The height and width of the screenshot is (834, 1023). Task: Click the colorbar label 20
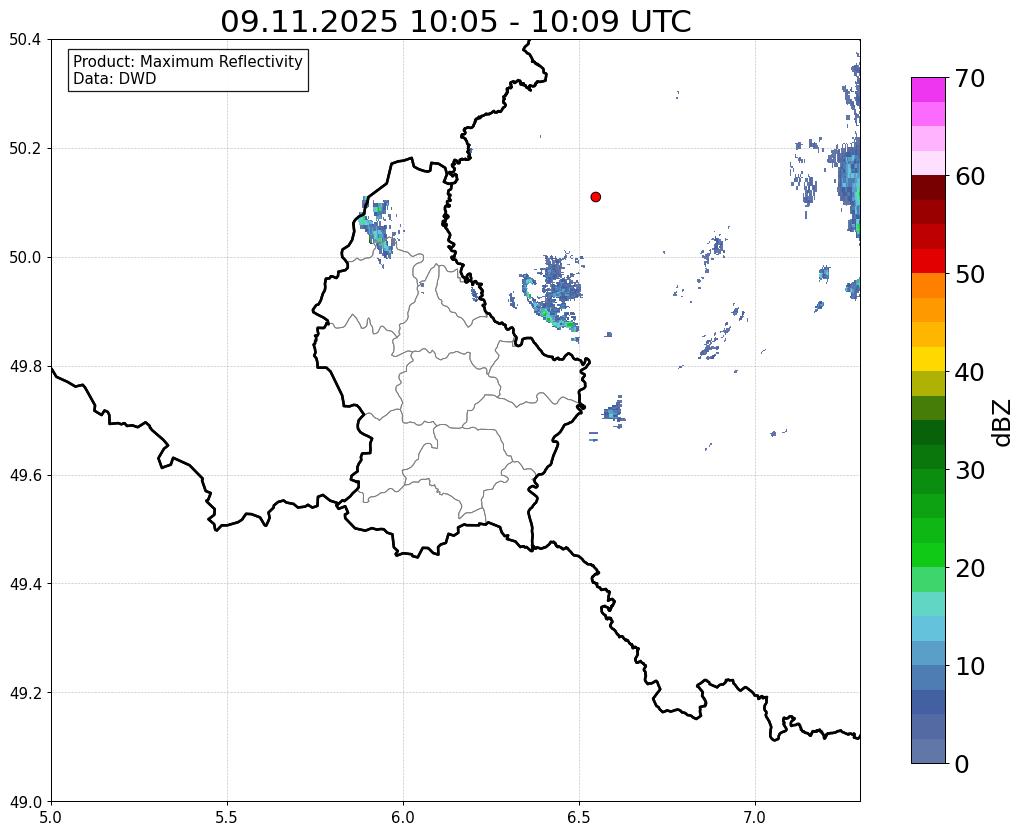pos(970,568)
